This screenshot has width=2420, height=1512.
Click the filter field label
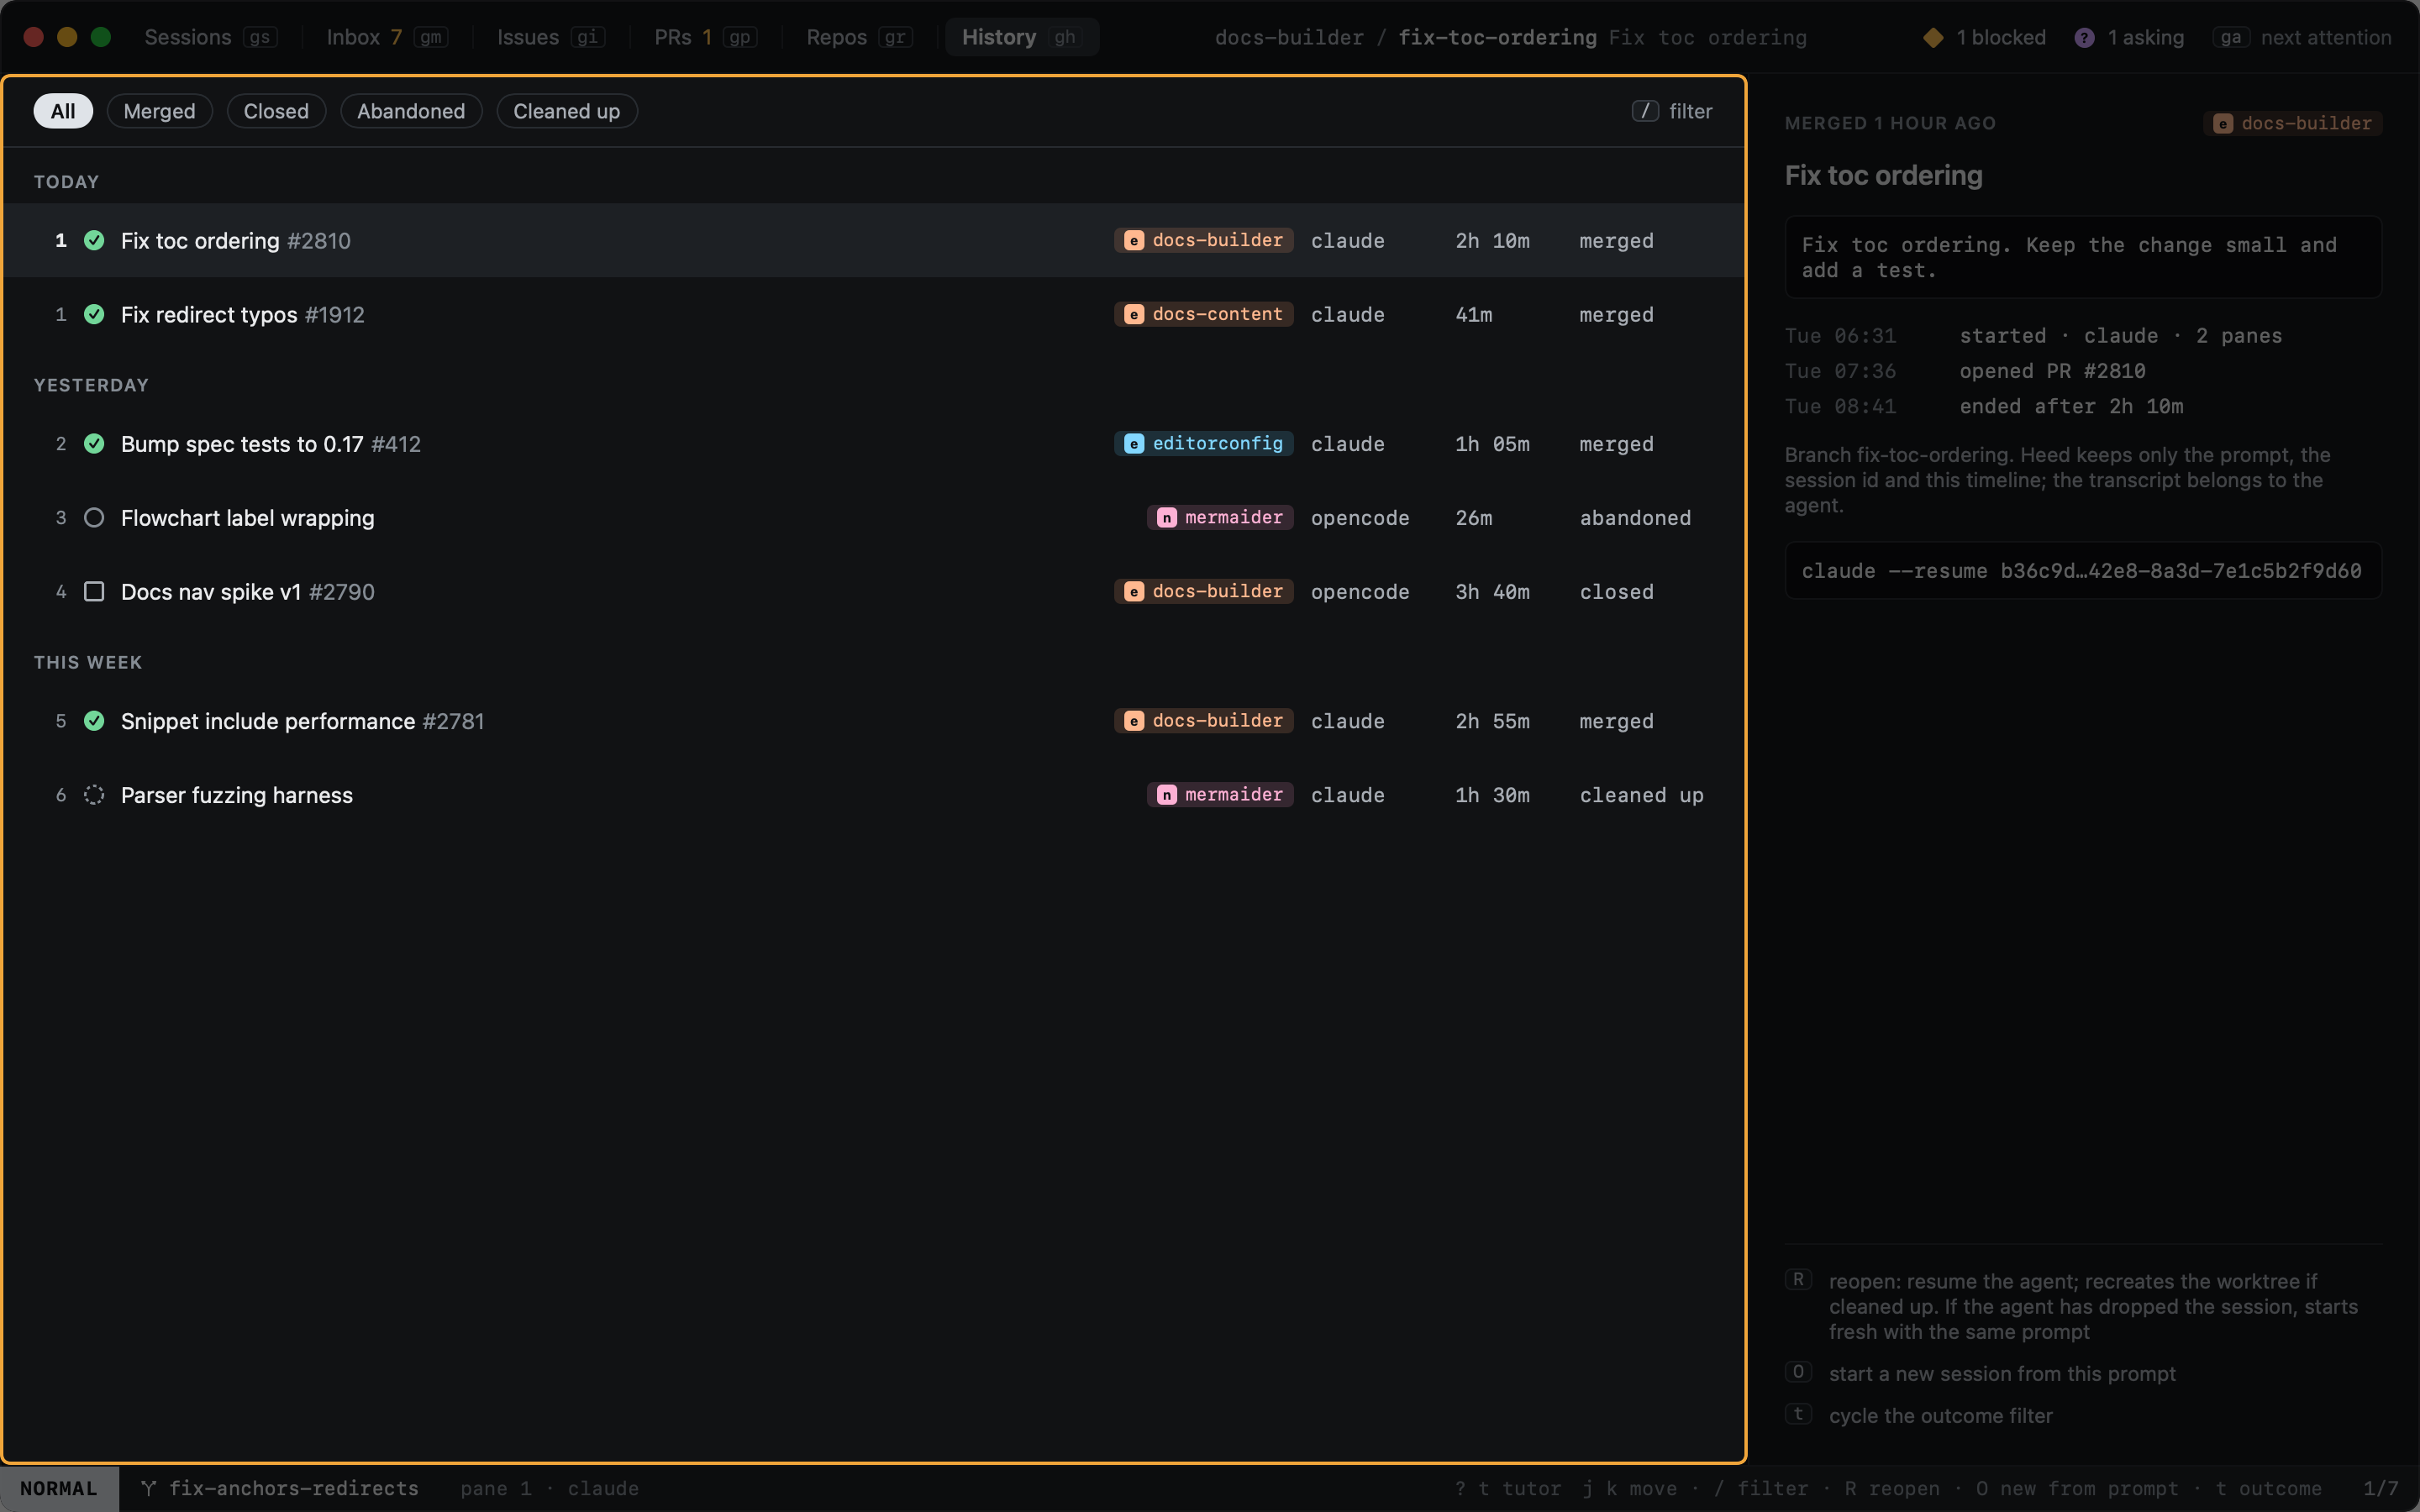1690,110
